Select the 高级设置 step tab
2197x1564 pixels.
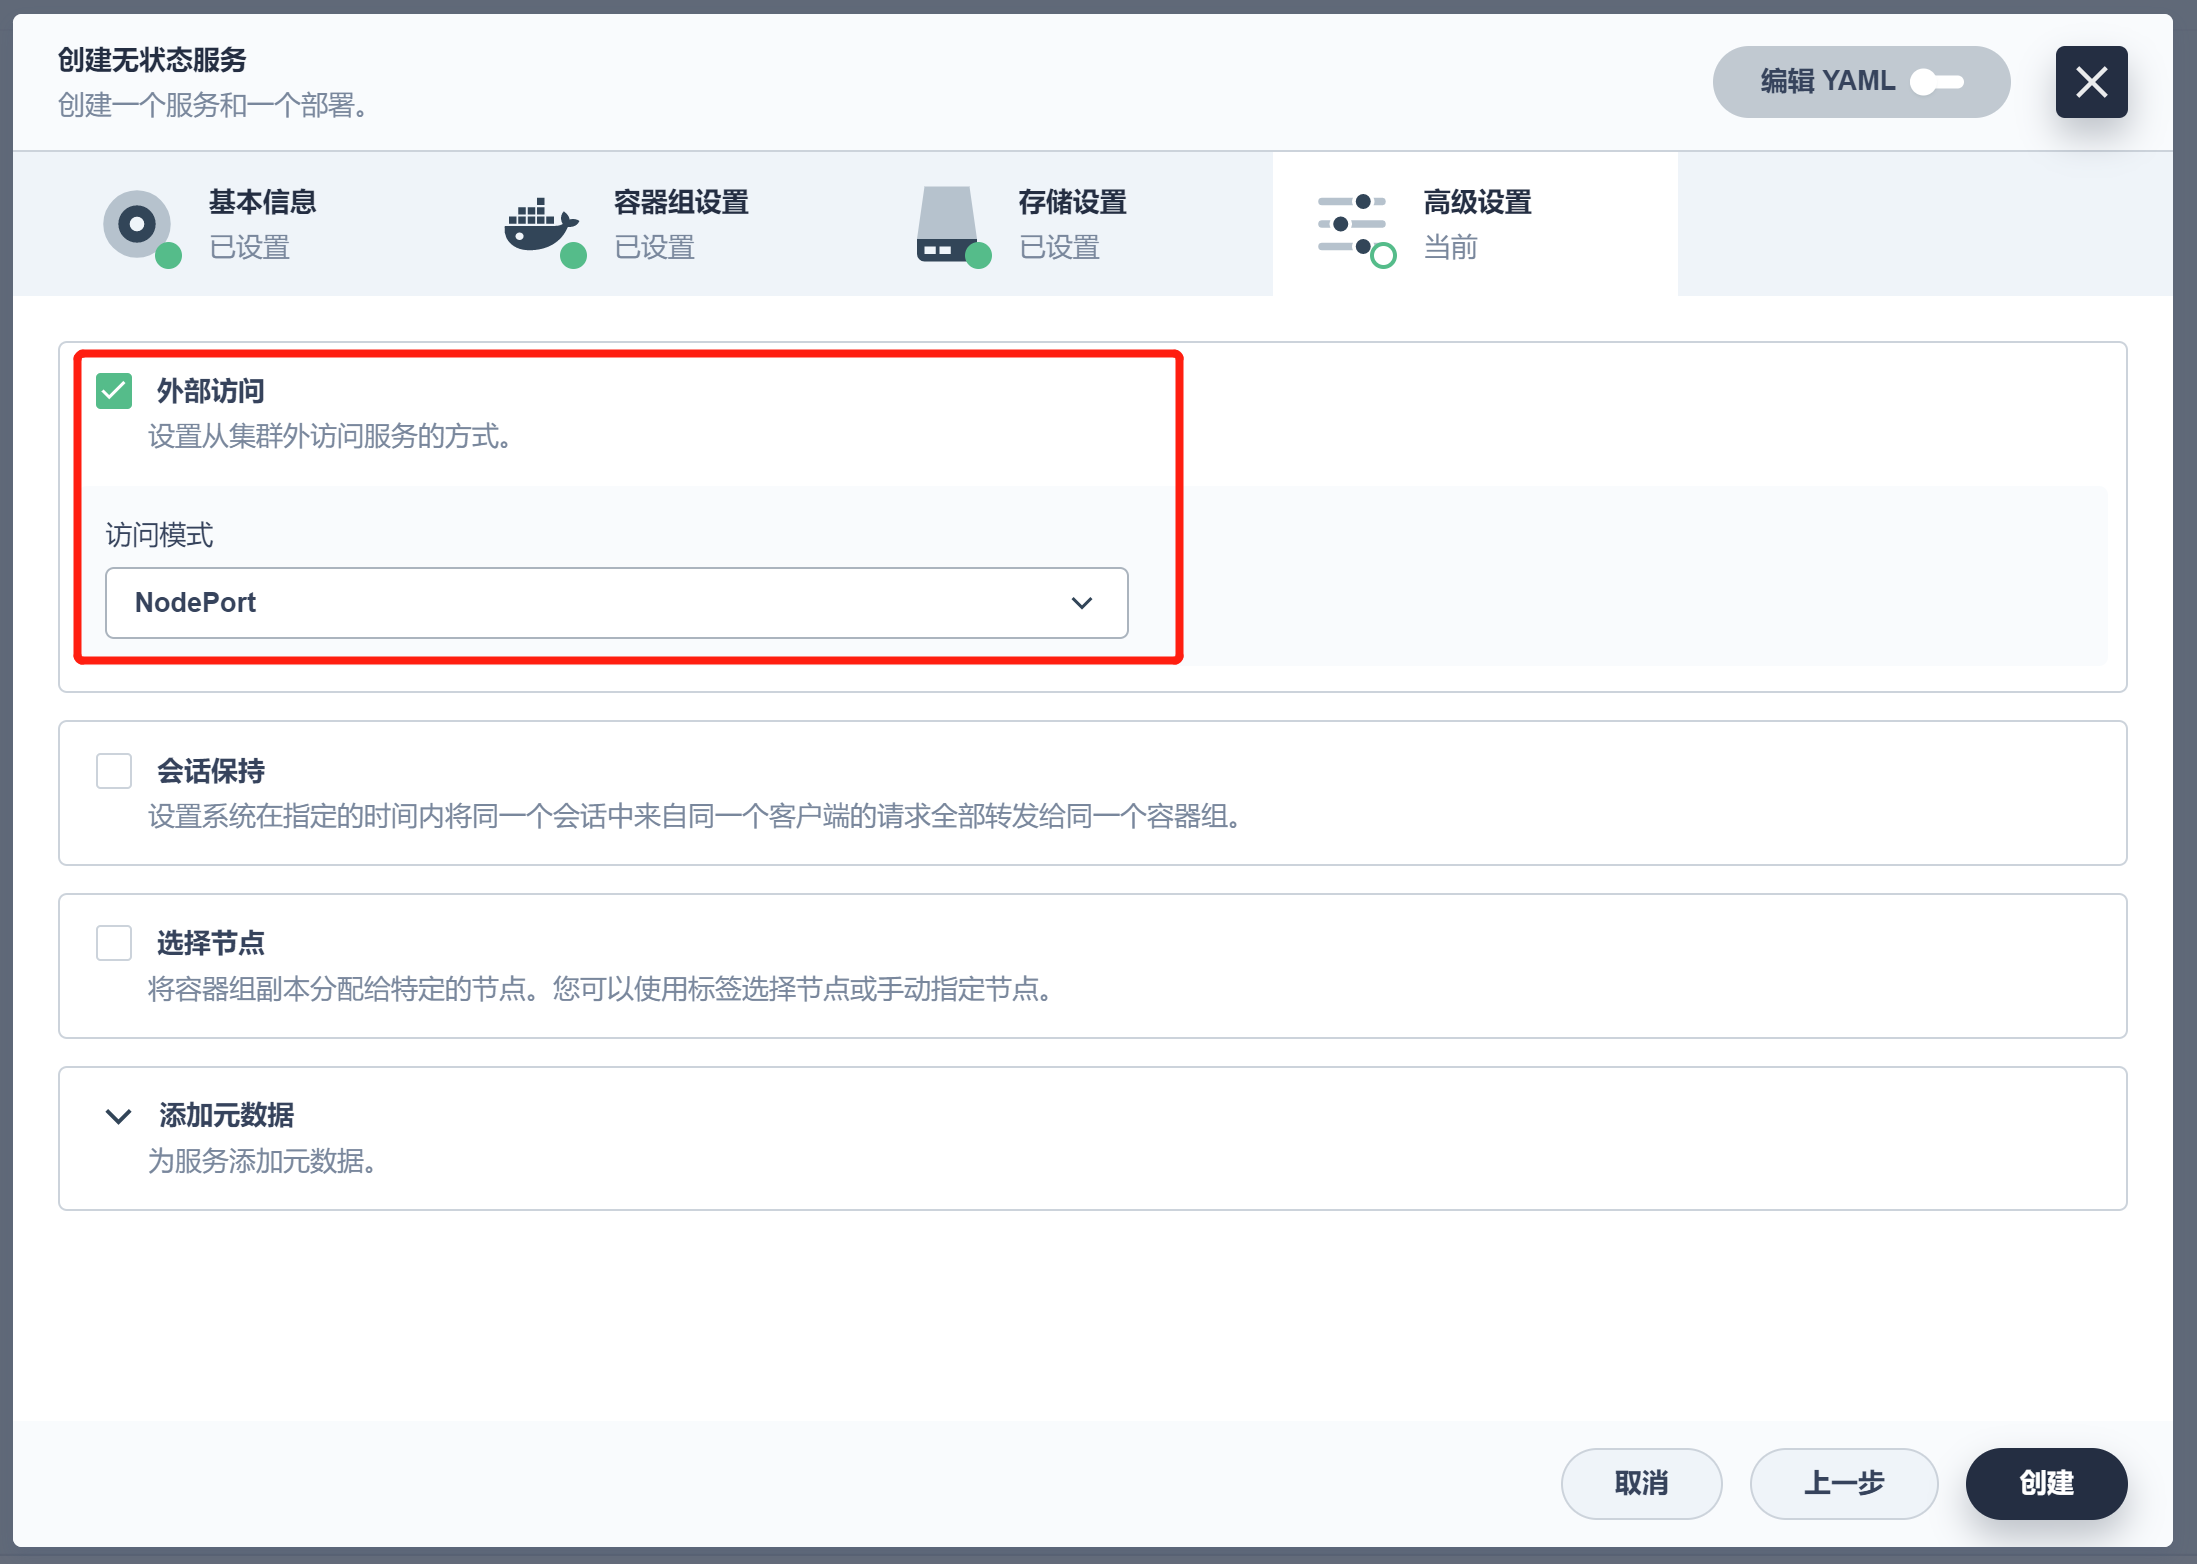1477,203
